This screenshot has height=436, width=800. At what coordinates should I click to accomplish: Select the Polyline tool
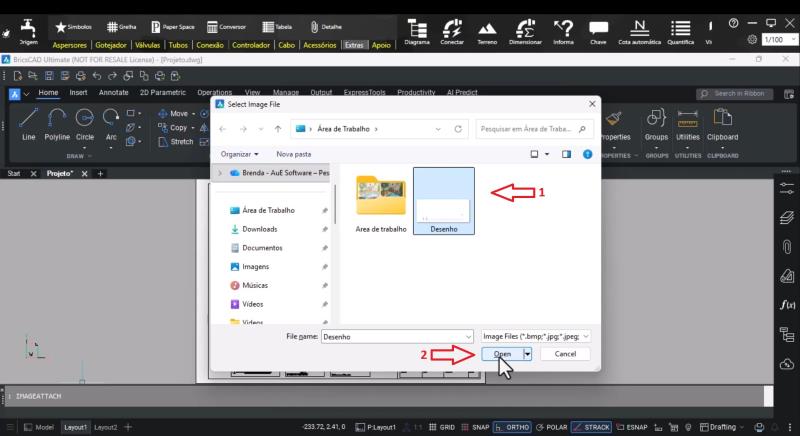pos(57,124)
